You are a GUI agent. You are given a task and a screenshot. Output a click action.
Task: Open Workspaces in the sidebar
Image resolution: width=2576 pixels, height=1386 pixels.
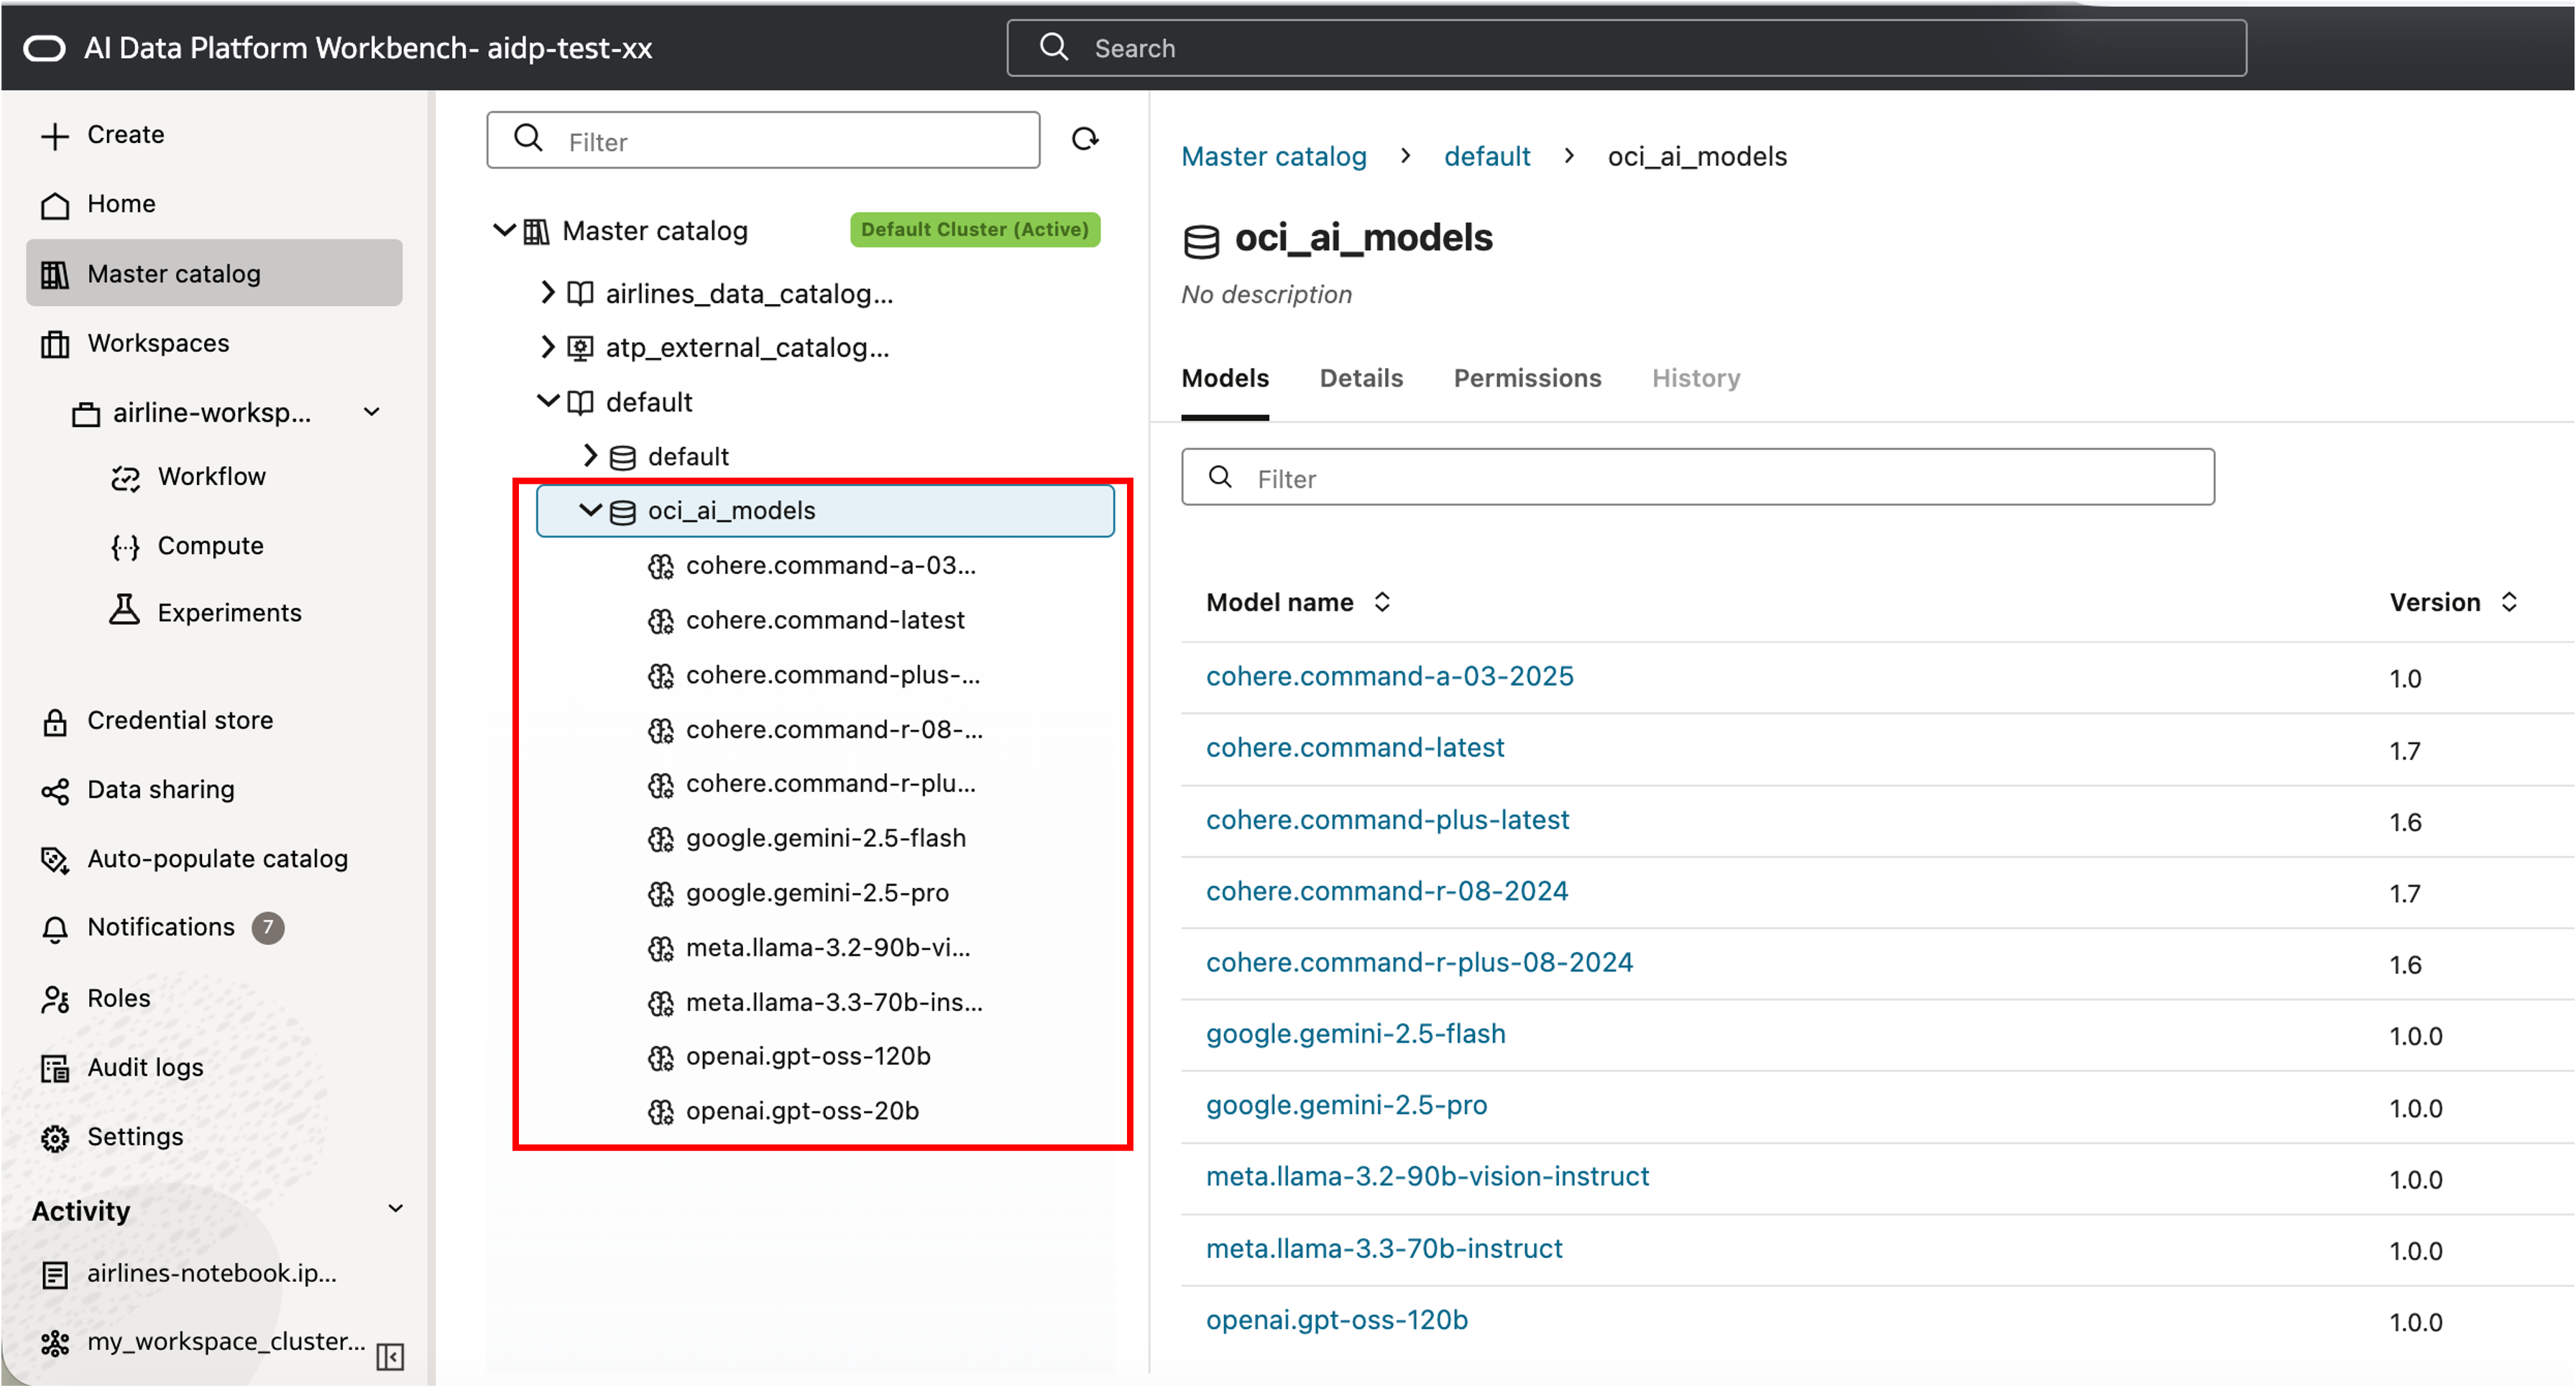[x=158, y=343]
